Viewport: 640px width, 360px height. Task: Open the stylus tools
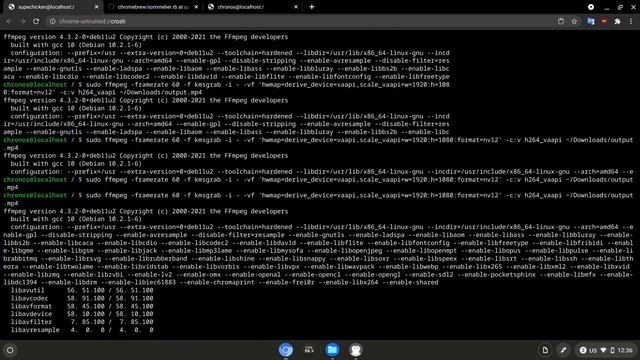563,350
